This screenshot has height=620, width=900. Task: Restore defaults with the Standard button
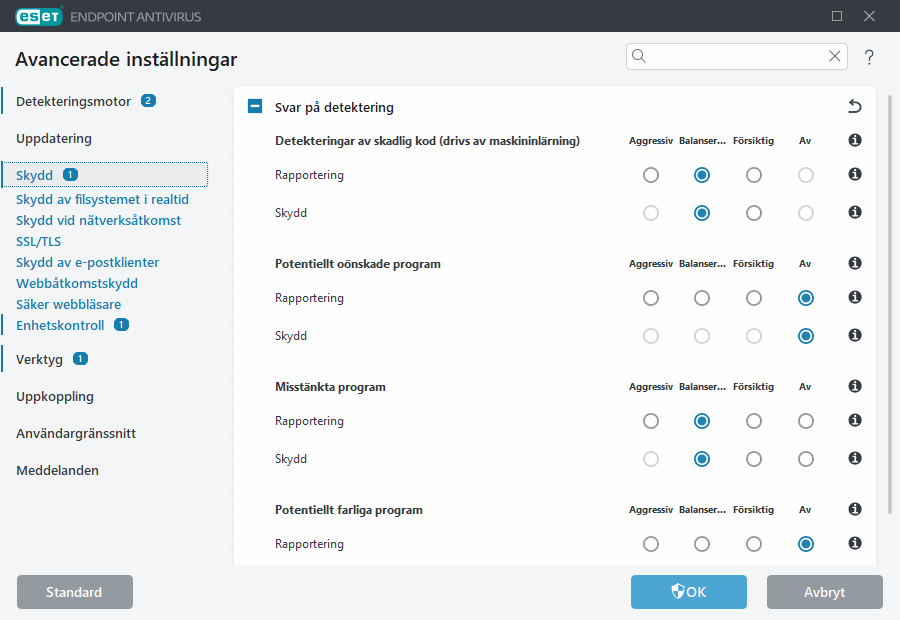pyautogui.click(x=74, y=591)
